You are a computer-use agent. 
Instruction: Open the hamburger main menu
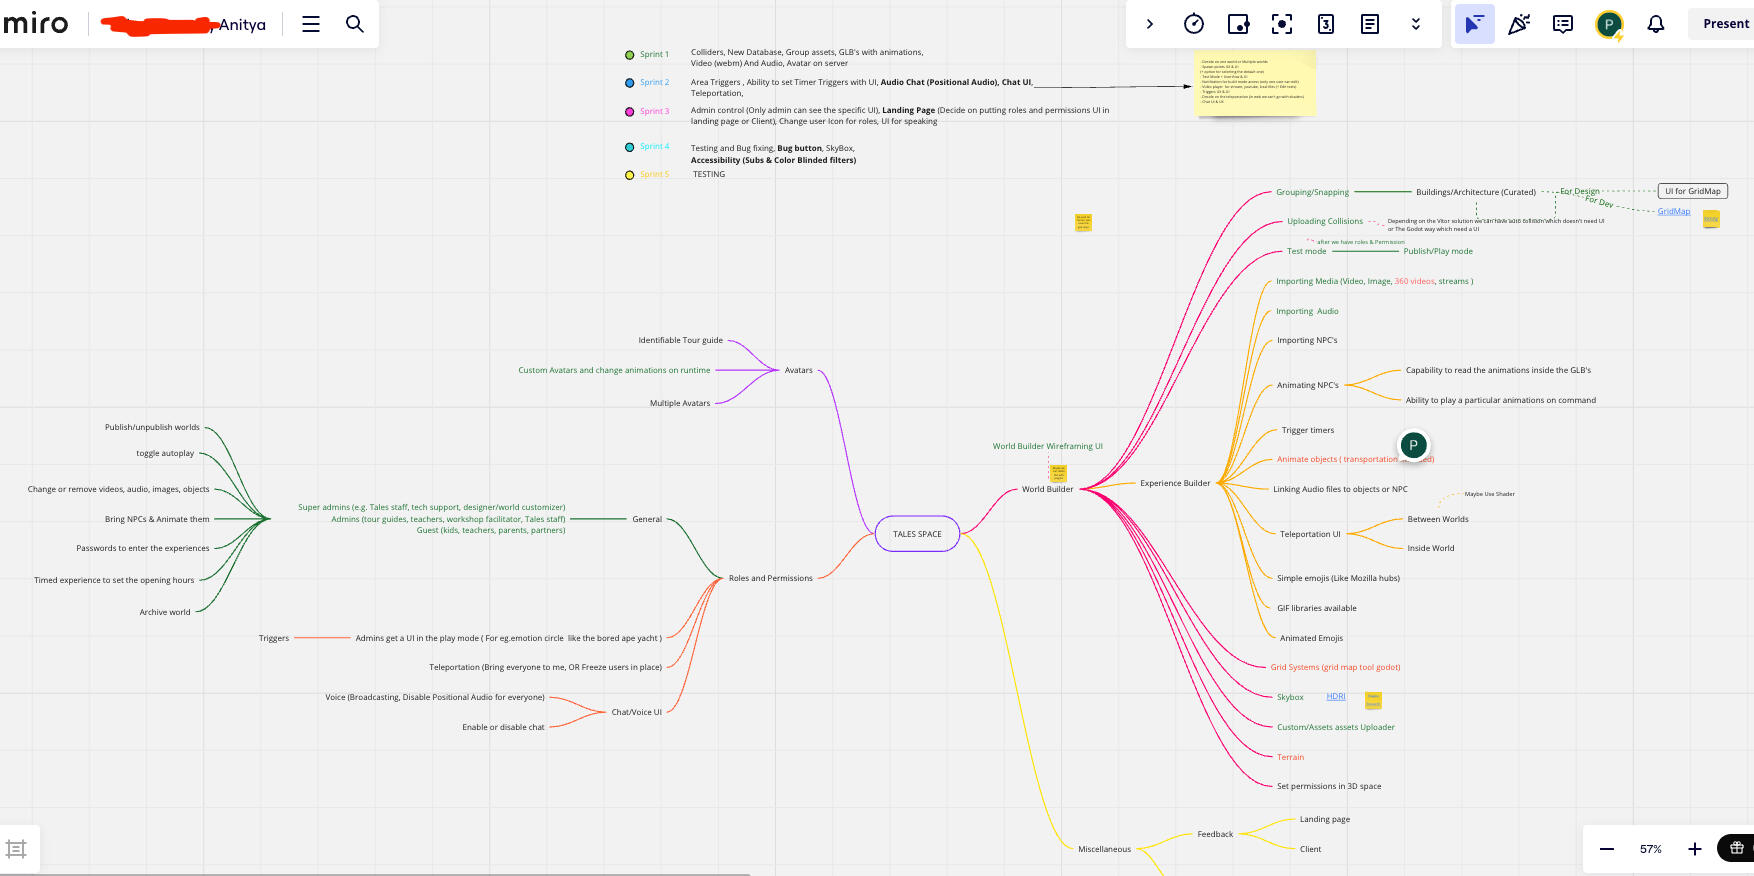(x=311, y=24)
